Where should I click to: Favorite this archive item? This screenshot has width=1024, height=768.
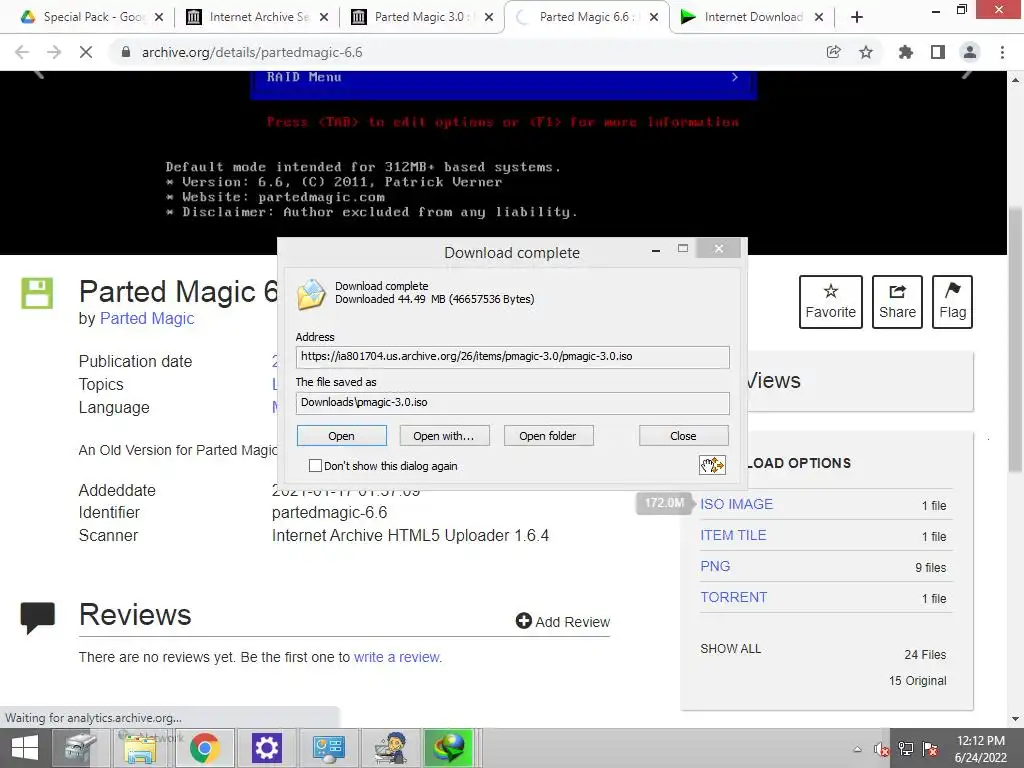click(831, 302)
